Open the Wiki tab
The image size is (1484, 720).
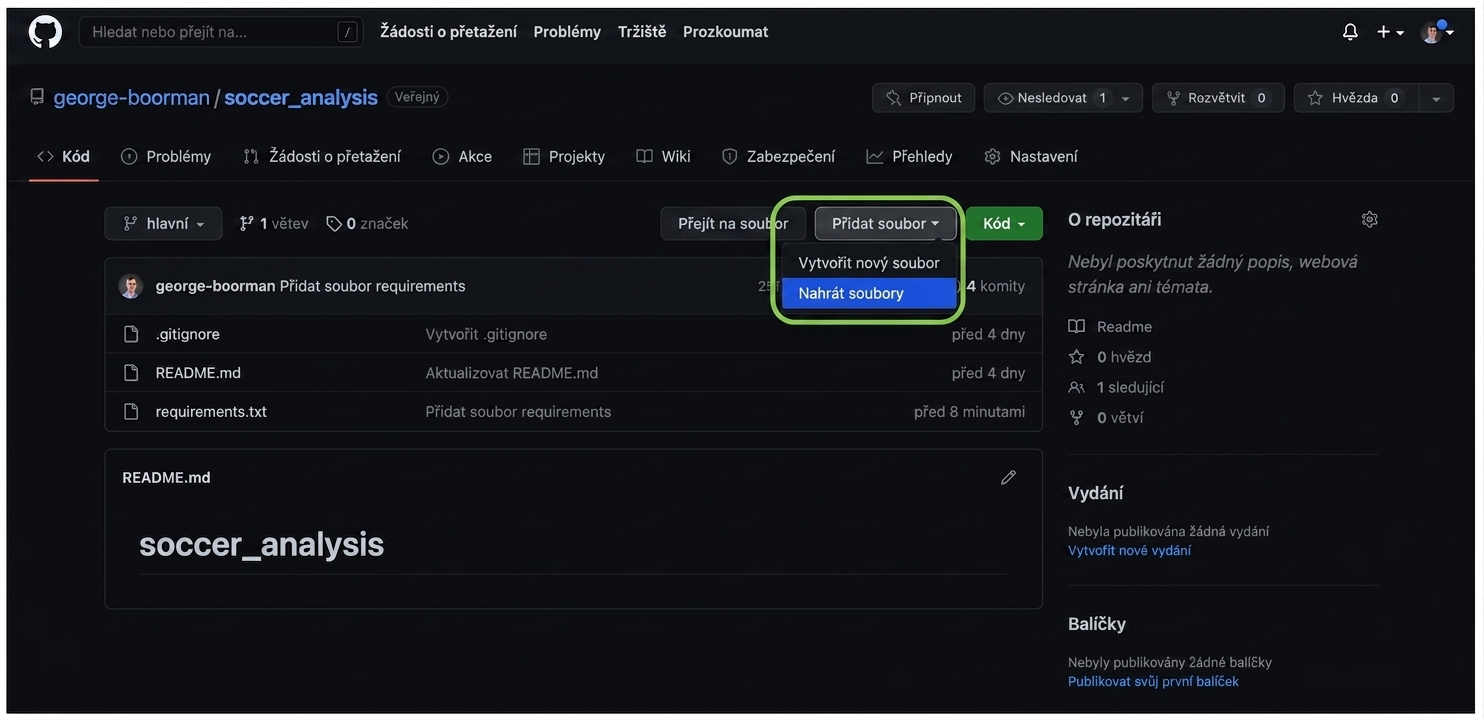tap(663, 156)
